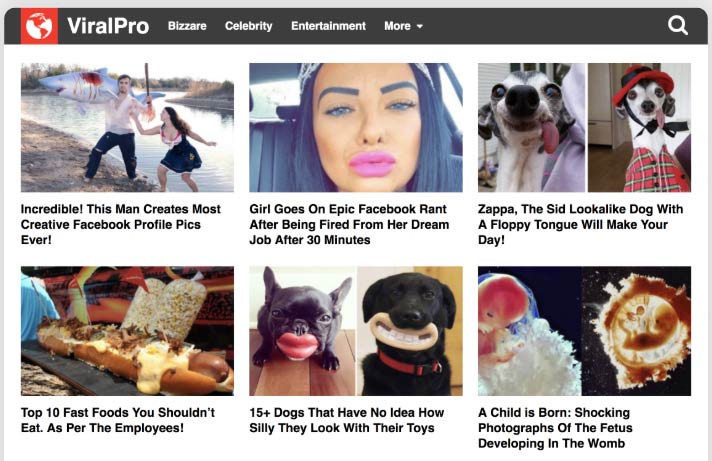The image size is (712, 461).
Task: Open the shark and sword profile photo
Action: pyautogui.click(x=127, y=127)
